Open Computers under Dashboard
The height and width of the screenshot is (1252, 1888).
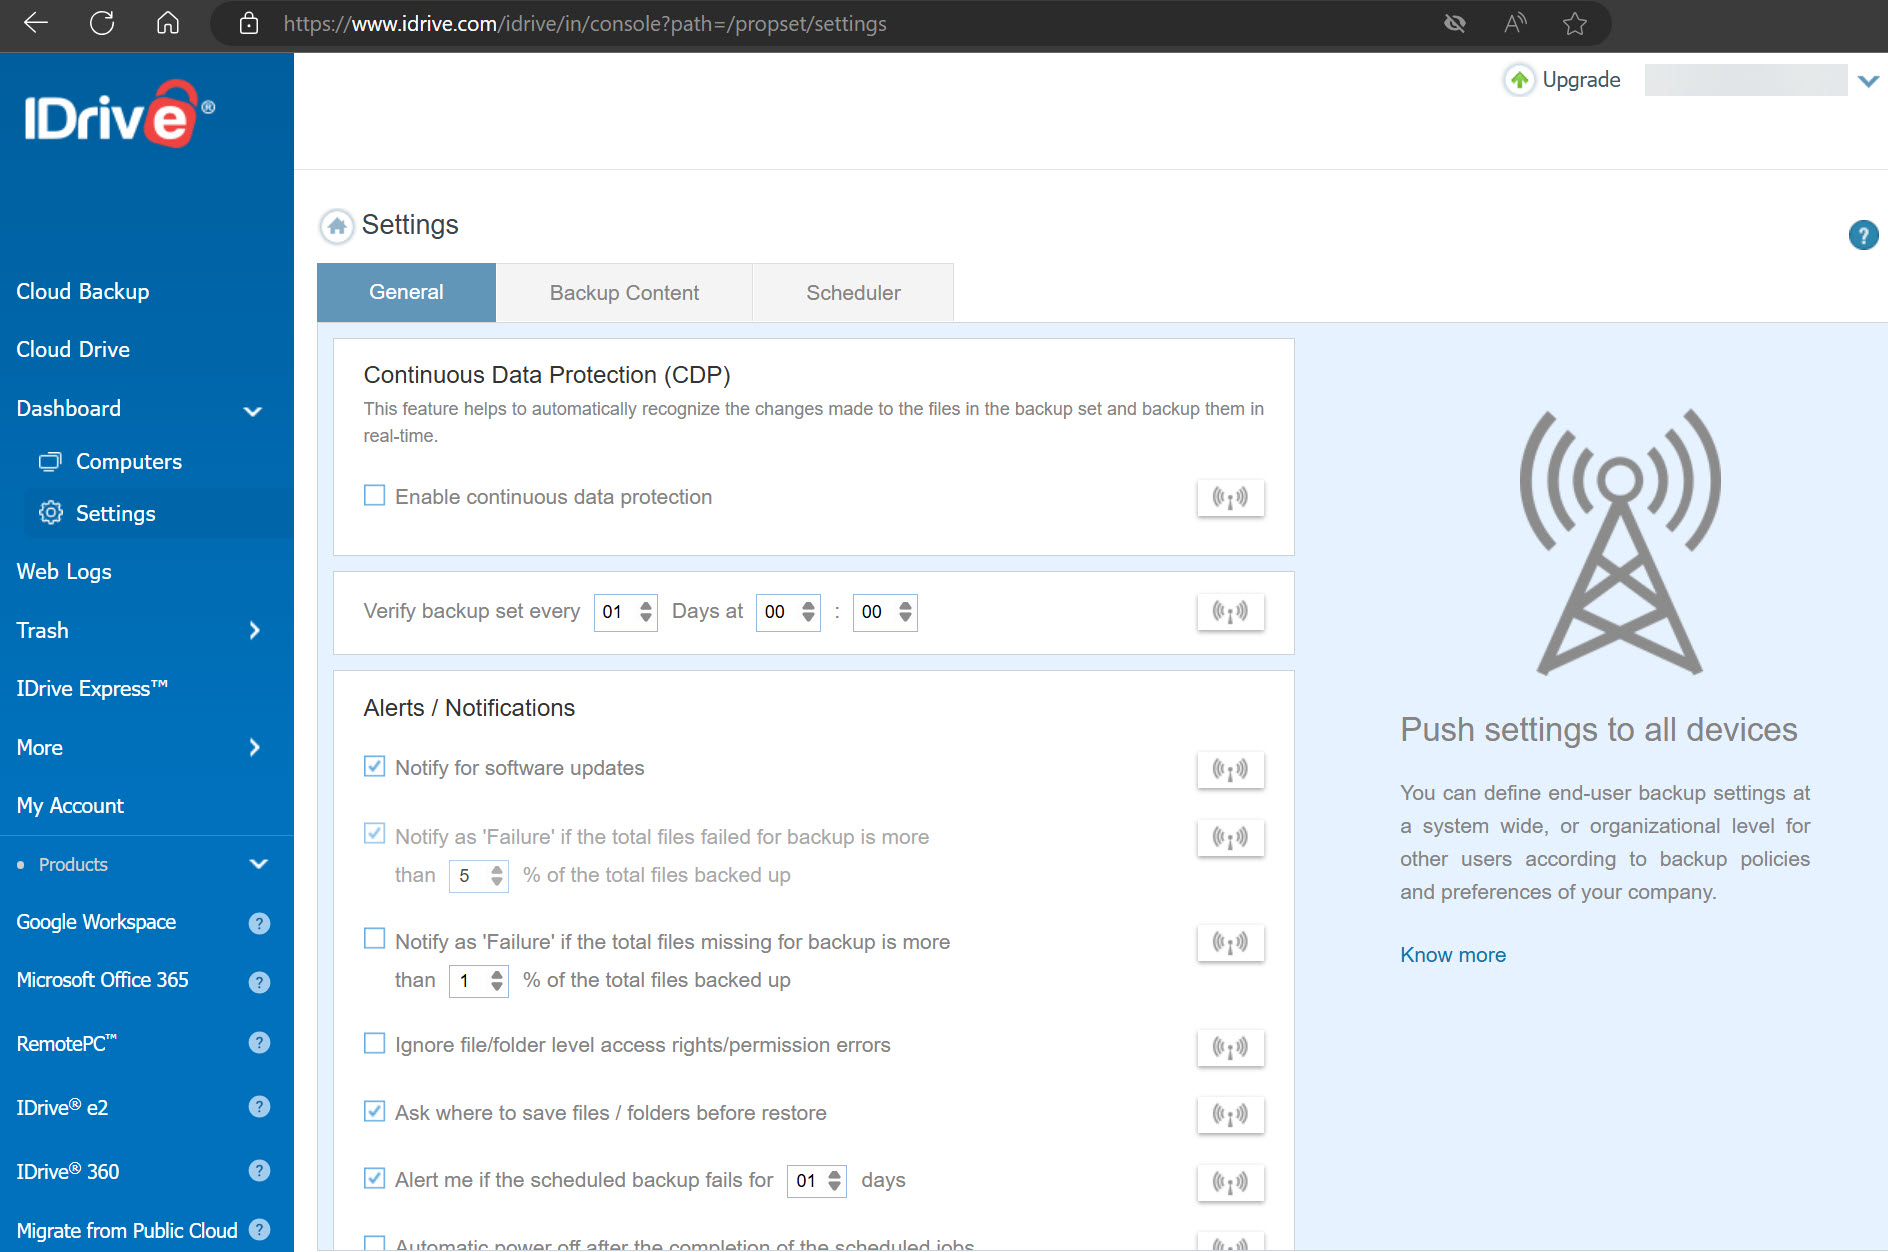tap(129, 461)
